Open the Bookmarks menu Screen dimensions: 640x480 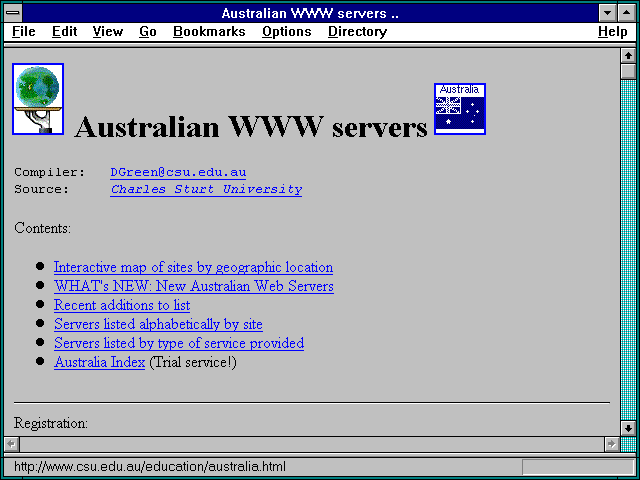(209, 31)
